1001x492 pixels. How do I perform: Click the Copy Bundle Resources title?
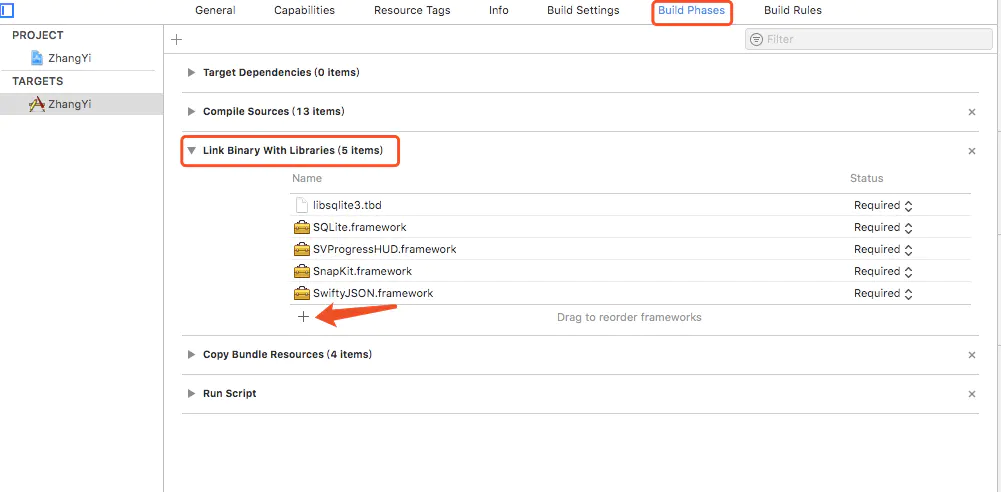coord(287,354)
